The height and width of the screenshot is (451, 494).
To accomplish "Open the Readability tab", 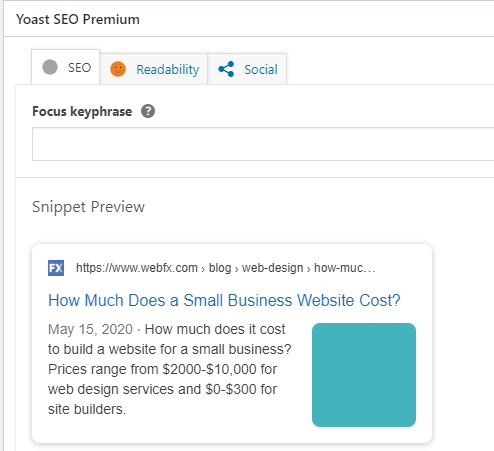I will tap(154, 69).
